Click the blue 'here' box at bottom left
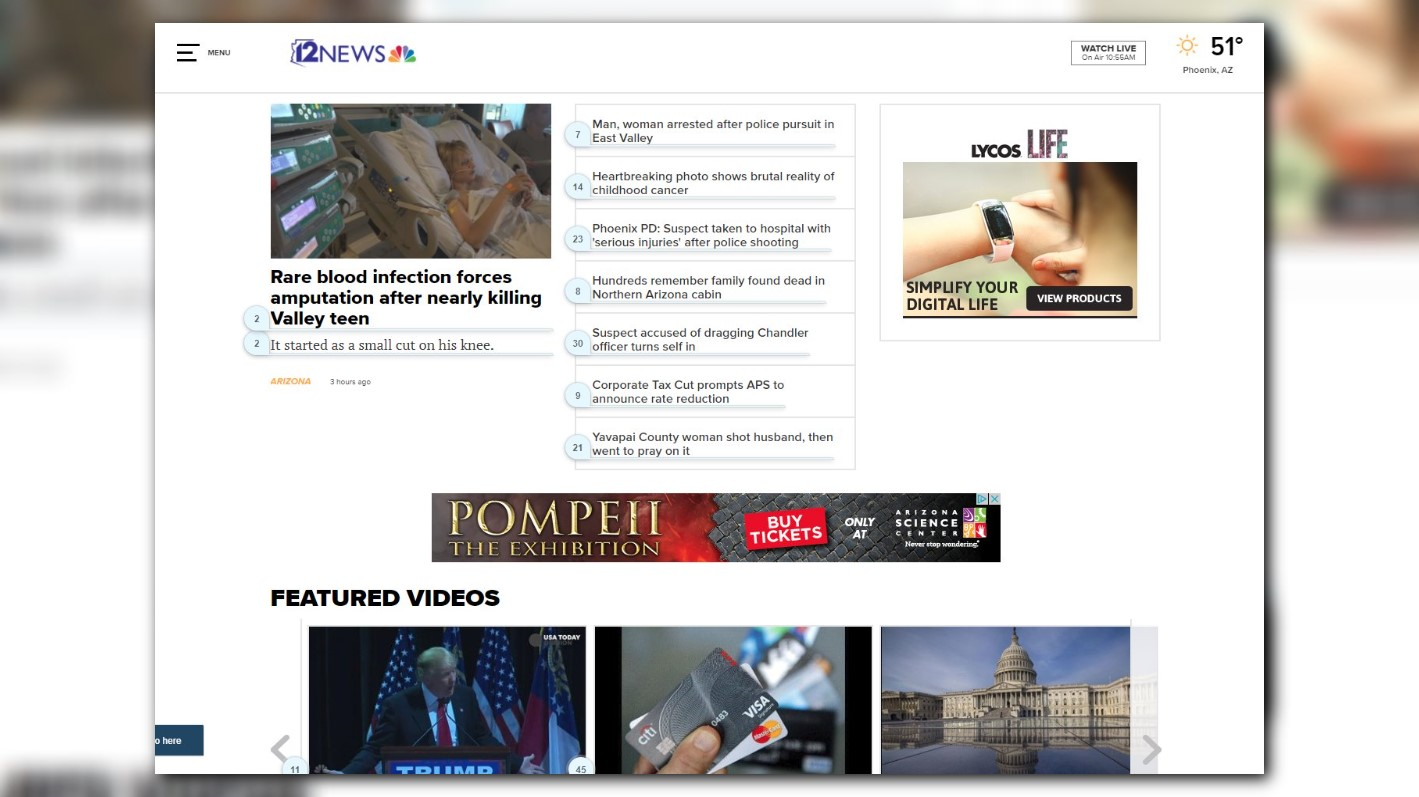This screenshot has height=797, width=1419. coord(180,740)
